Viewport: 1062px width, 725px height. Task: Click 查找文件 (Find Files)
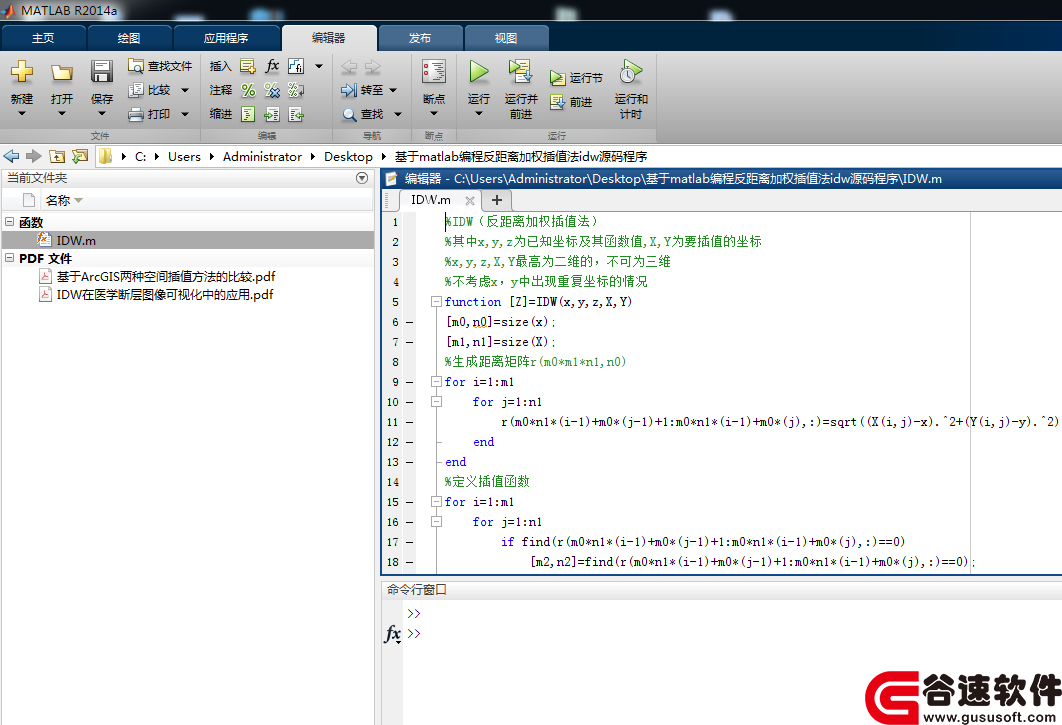(x=161, y=66)
